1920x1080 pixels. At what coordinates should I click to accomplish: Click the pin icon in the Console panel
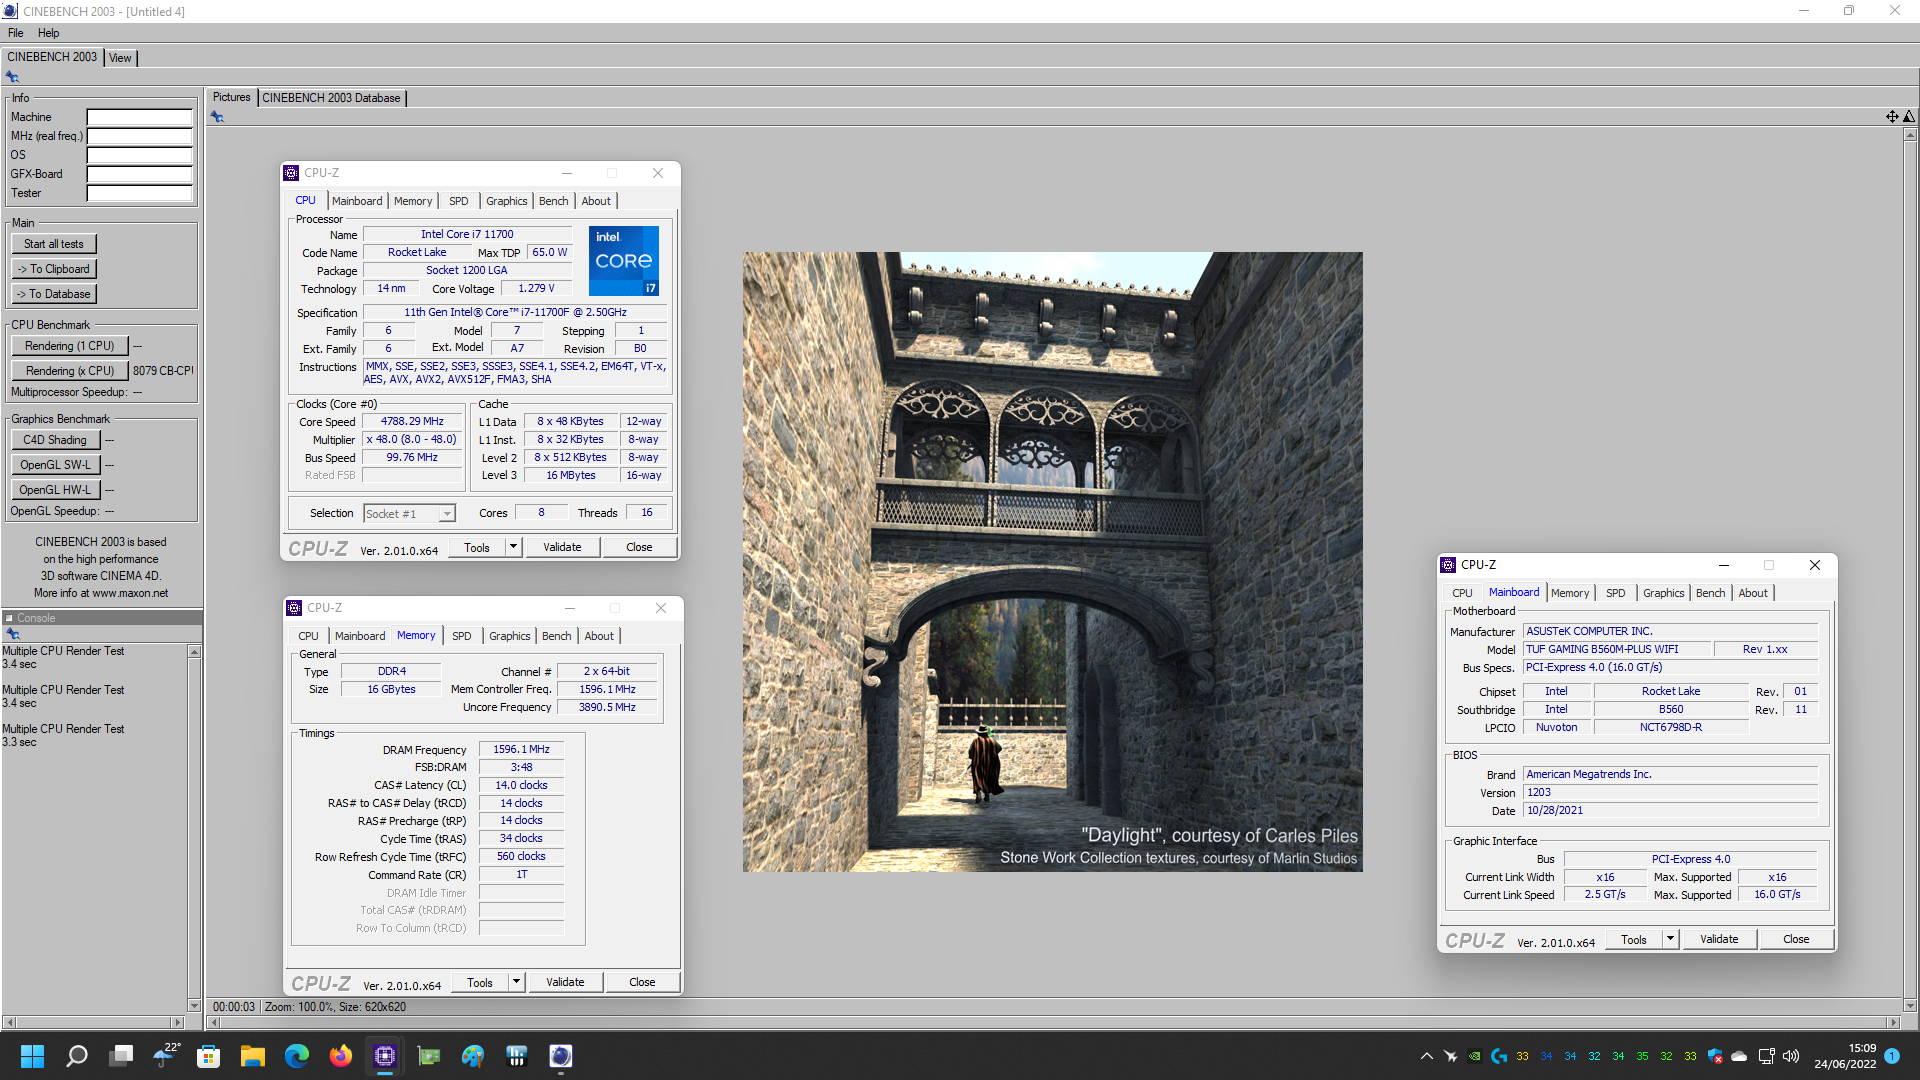(x=13, y=633)
